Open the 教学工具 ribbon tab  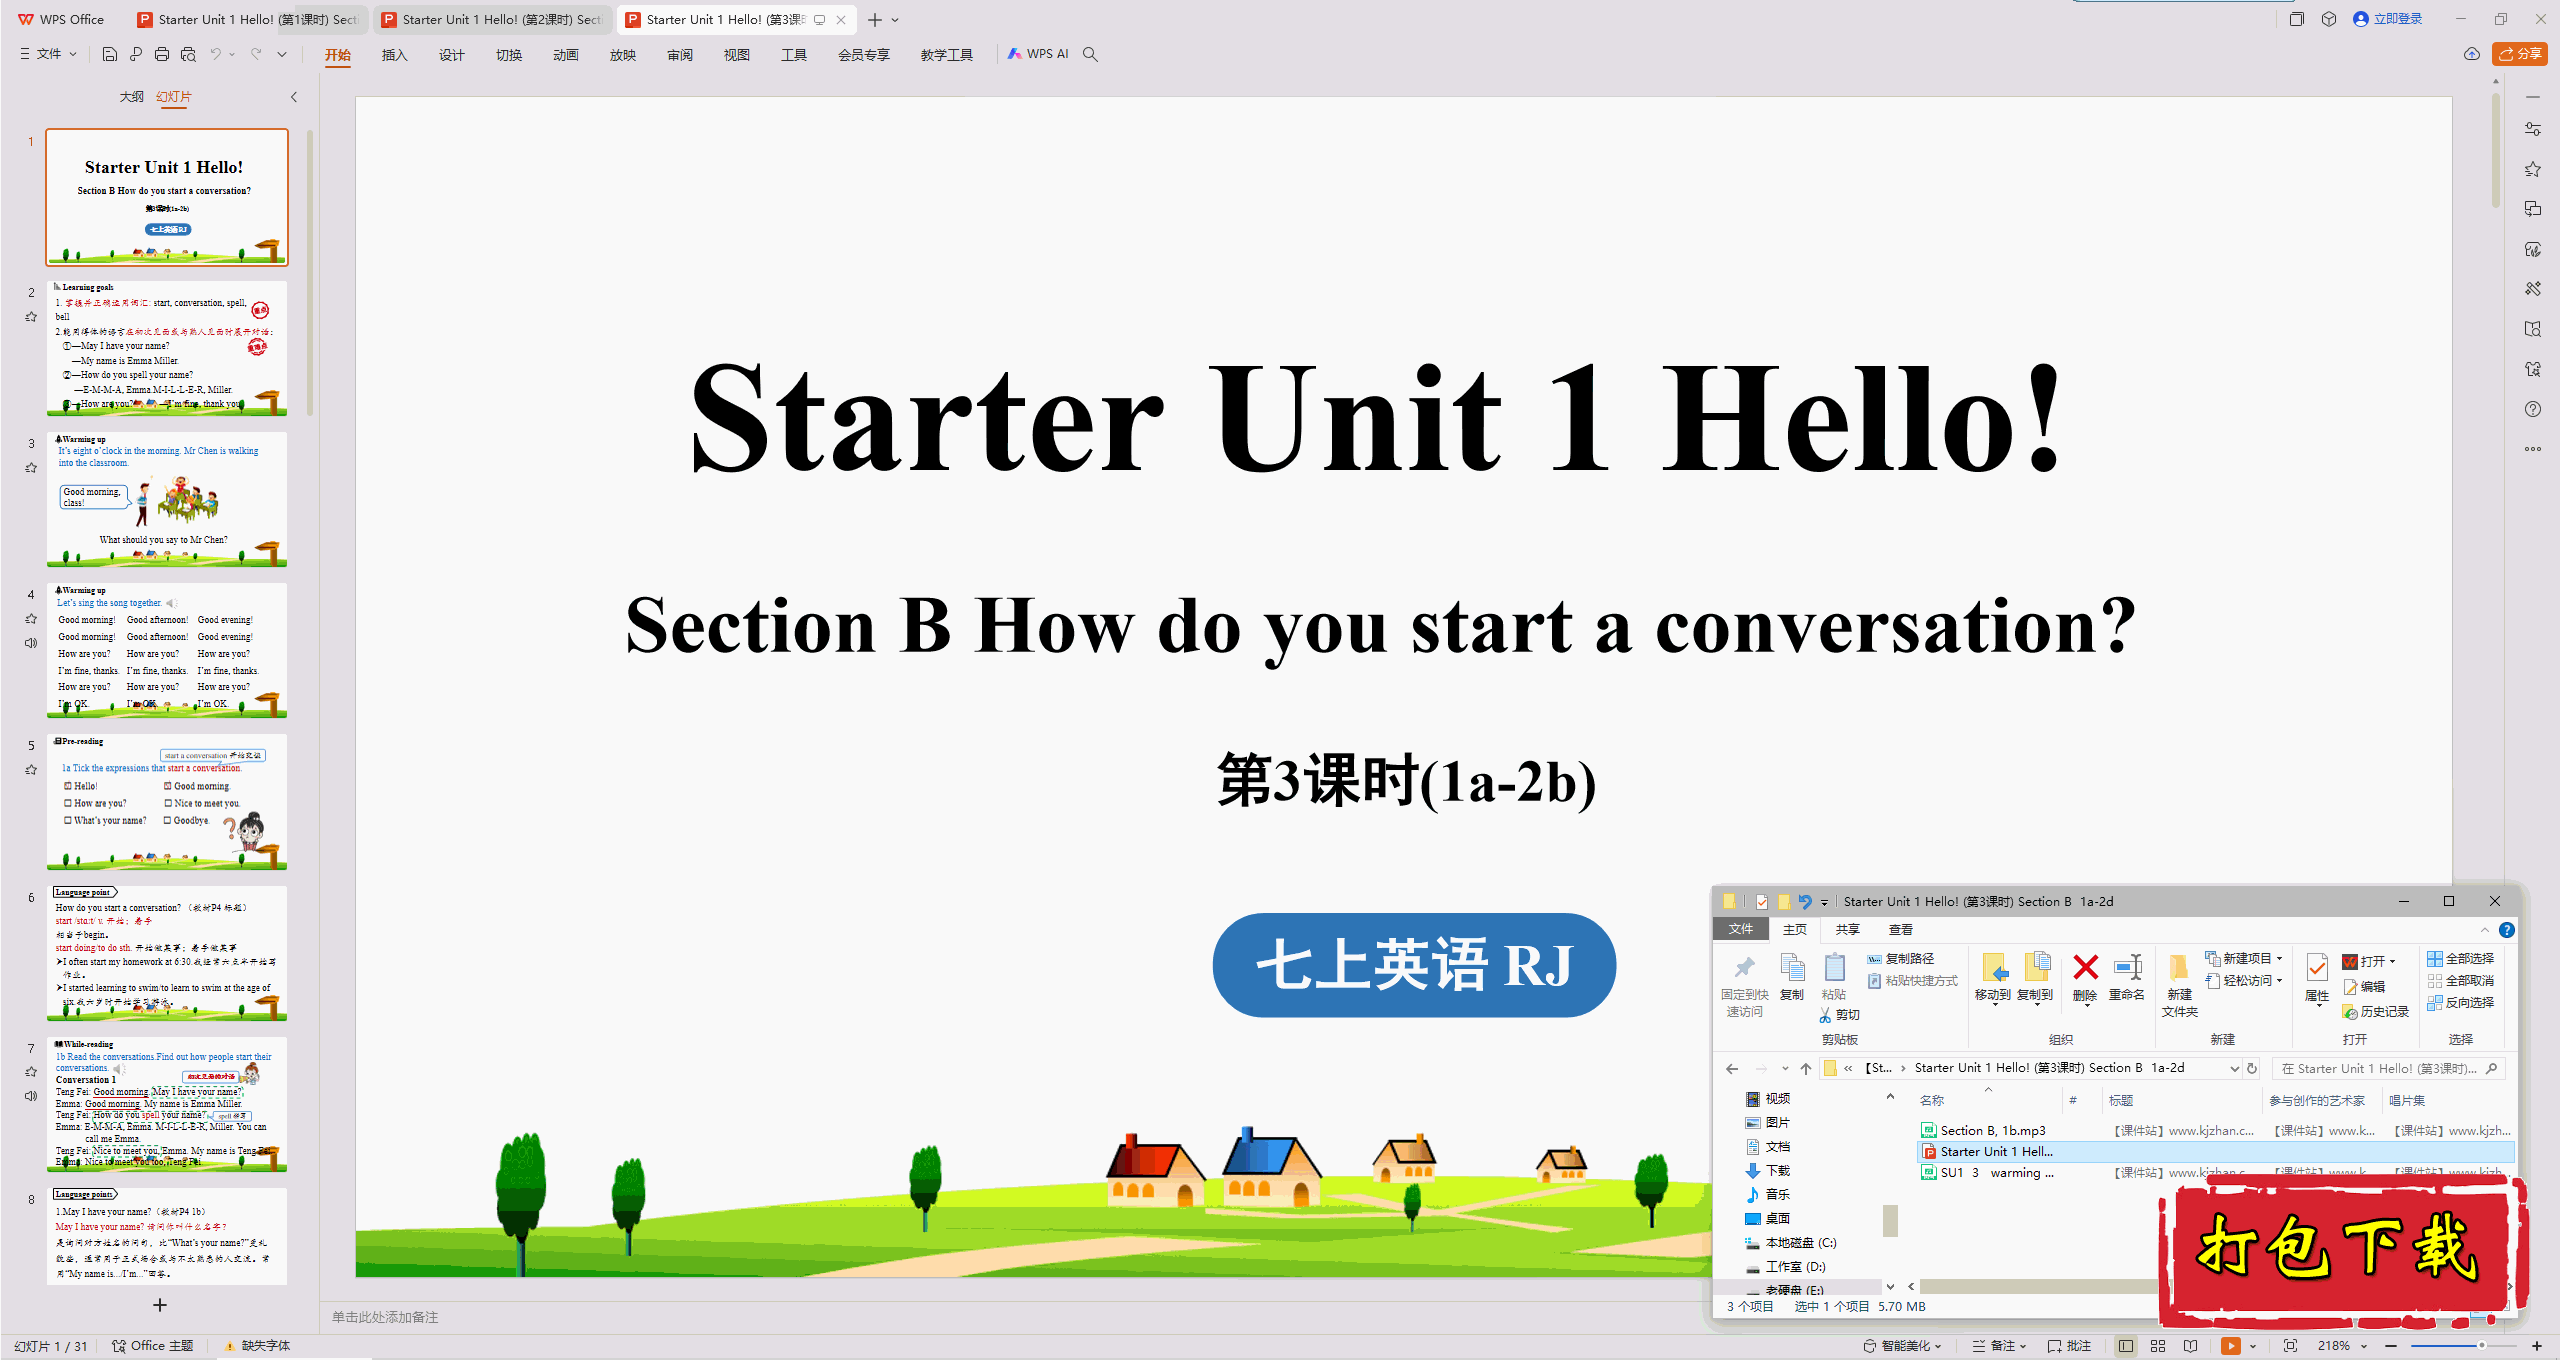(946, 55)
